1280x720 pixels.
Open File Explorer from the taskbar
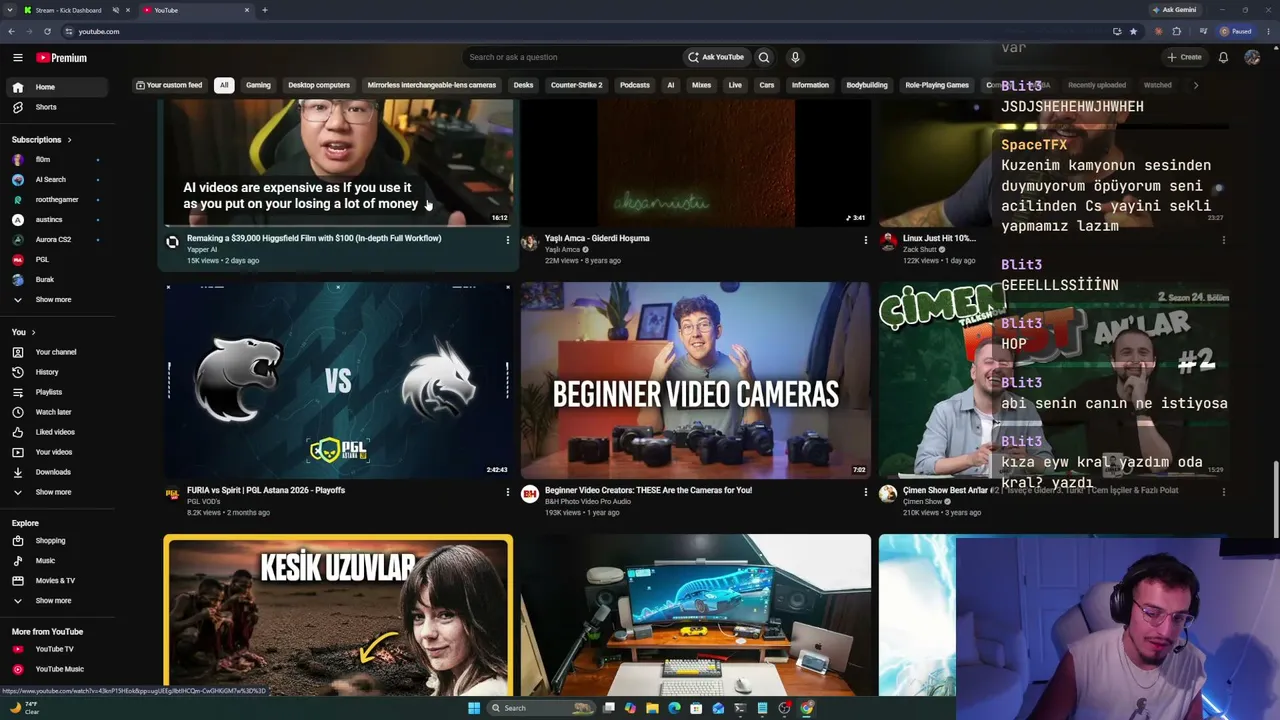652,708
